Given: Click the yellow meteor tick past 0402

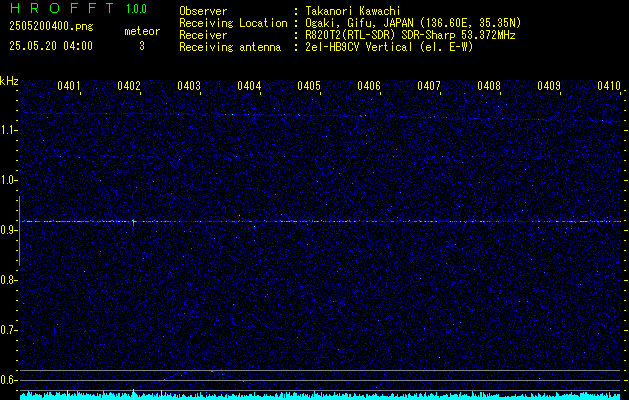Looking at the screenshot, I should pyautogui.click(x=161, y=393).
